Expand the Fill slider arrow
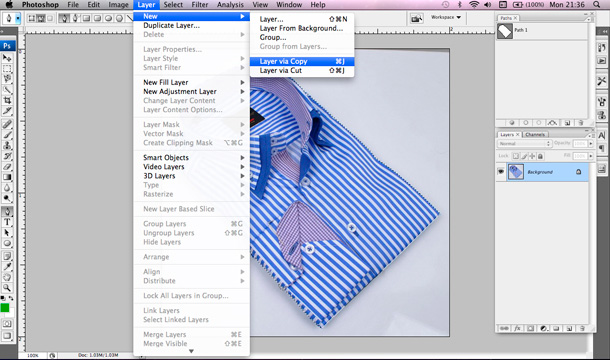The height and width of the screenshot is (360, 610). (x=591, y=156)
